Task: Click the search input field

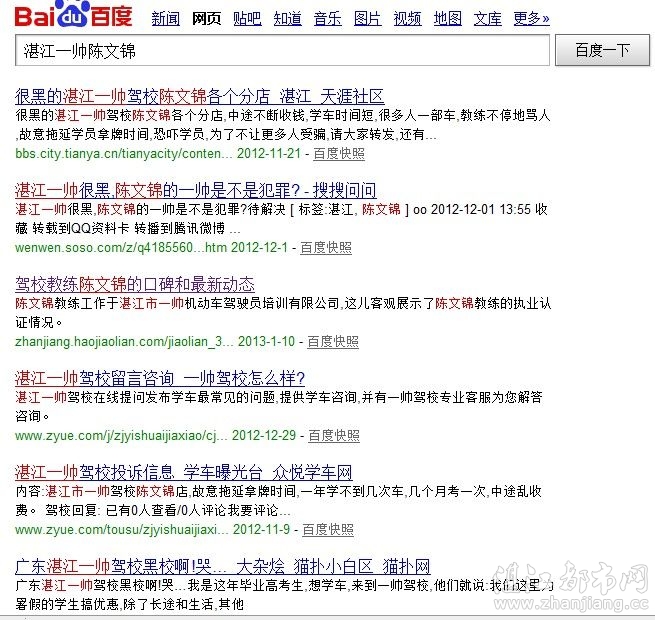Action: coord(282,51)
